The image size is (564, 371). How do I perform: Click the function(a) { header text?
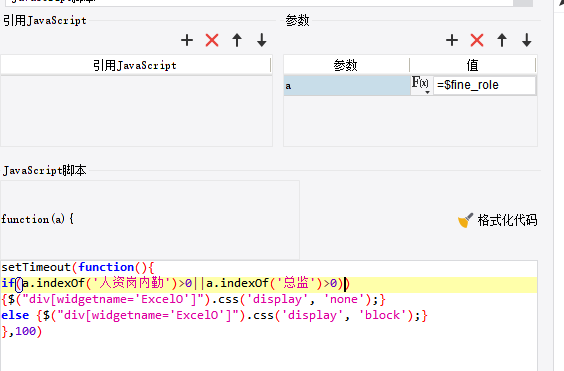pyautogui.click(x=37, y=219)
